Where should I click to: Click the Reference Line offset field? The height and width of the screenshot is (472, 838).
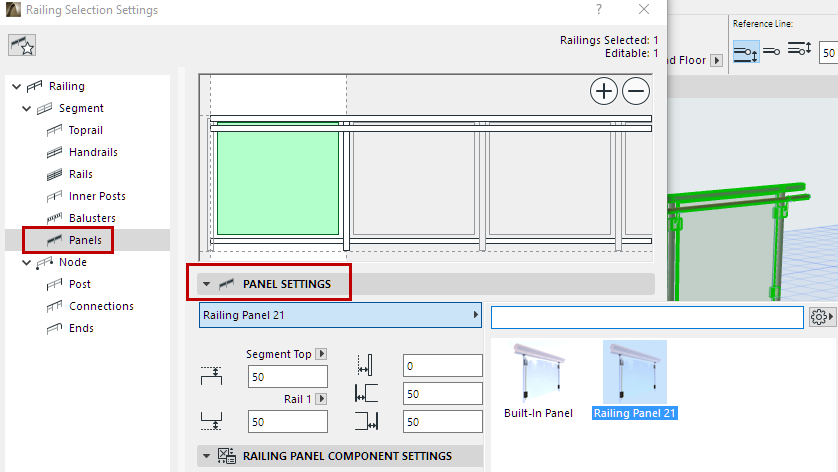click(828, 52)
